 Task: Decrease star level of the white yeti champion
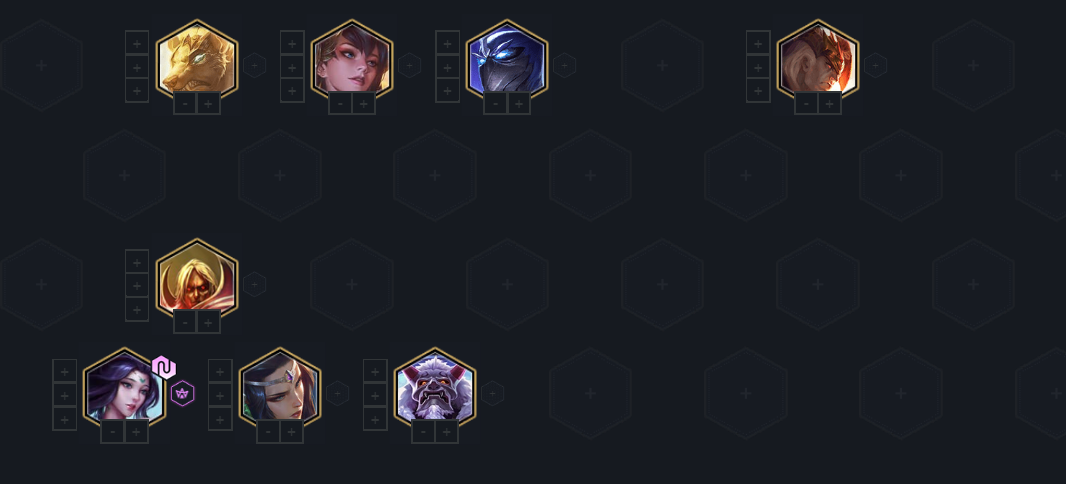424,432
